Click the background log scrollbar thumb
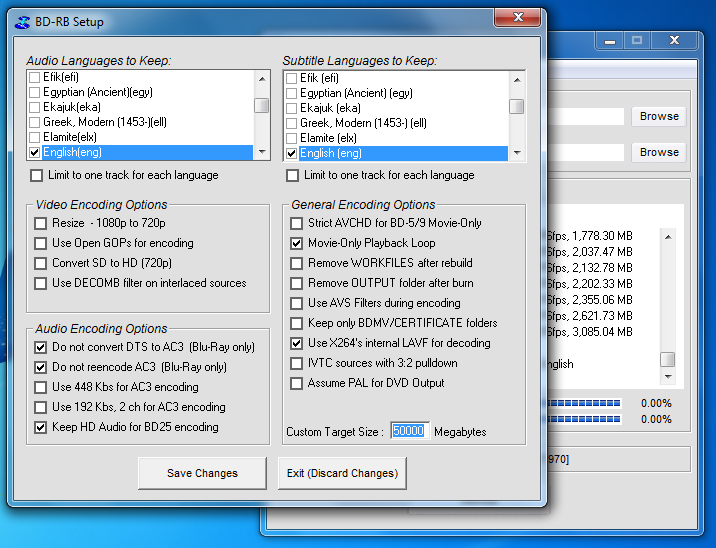The image size is (716, 548). [x=668, y=359]
